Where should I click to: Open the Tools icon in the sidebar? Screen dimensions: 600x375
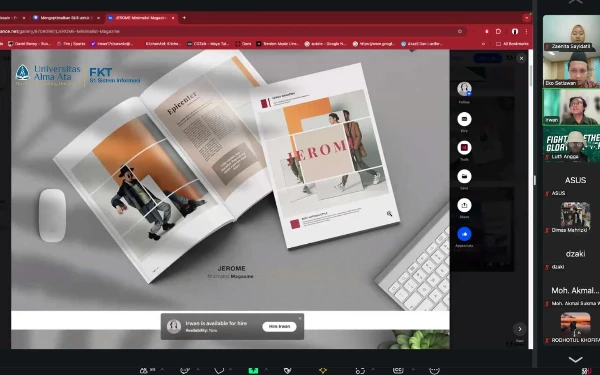[464, 148]
